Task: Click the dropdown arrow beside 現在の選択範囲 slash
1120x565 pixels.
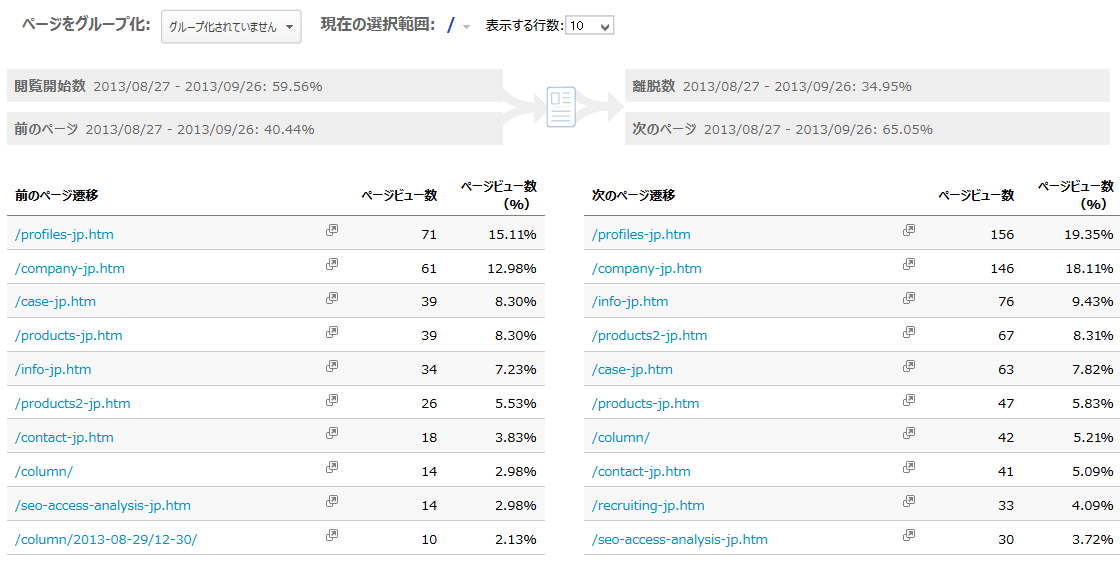Action: pyautogui.click(x=466, y=27)
